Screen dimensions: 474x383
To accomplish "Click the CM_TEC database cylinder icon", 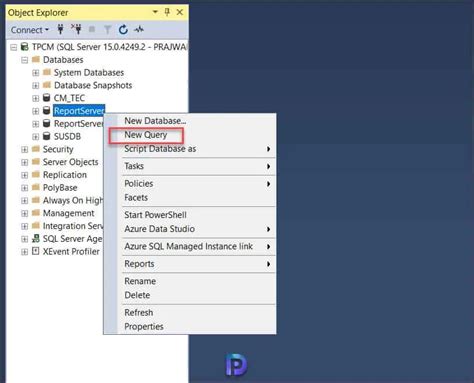I will click(47, 98).
